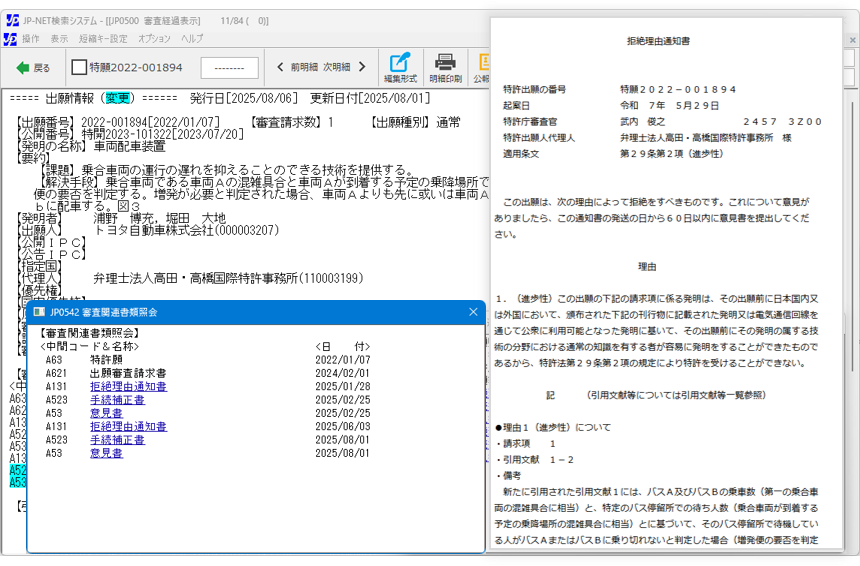This screenshot has height=566, width=860.
Task: Open the 操作 menu
Action: click(31, 38)
